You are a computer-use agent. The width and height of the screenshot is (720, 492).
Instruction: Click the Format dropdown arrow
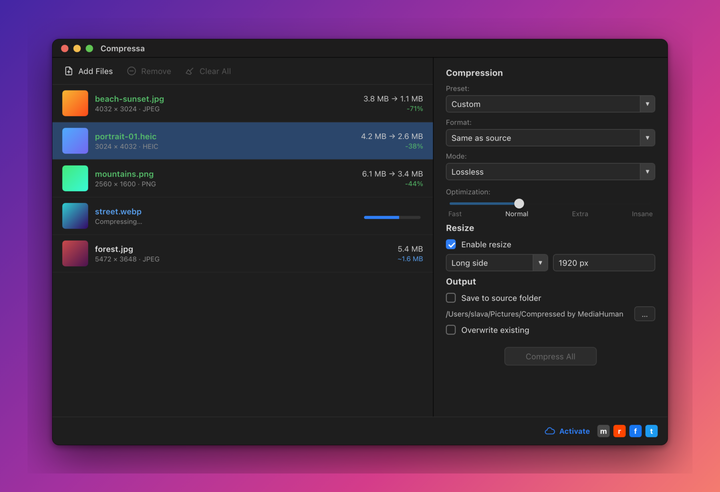(647, 138)
